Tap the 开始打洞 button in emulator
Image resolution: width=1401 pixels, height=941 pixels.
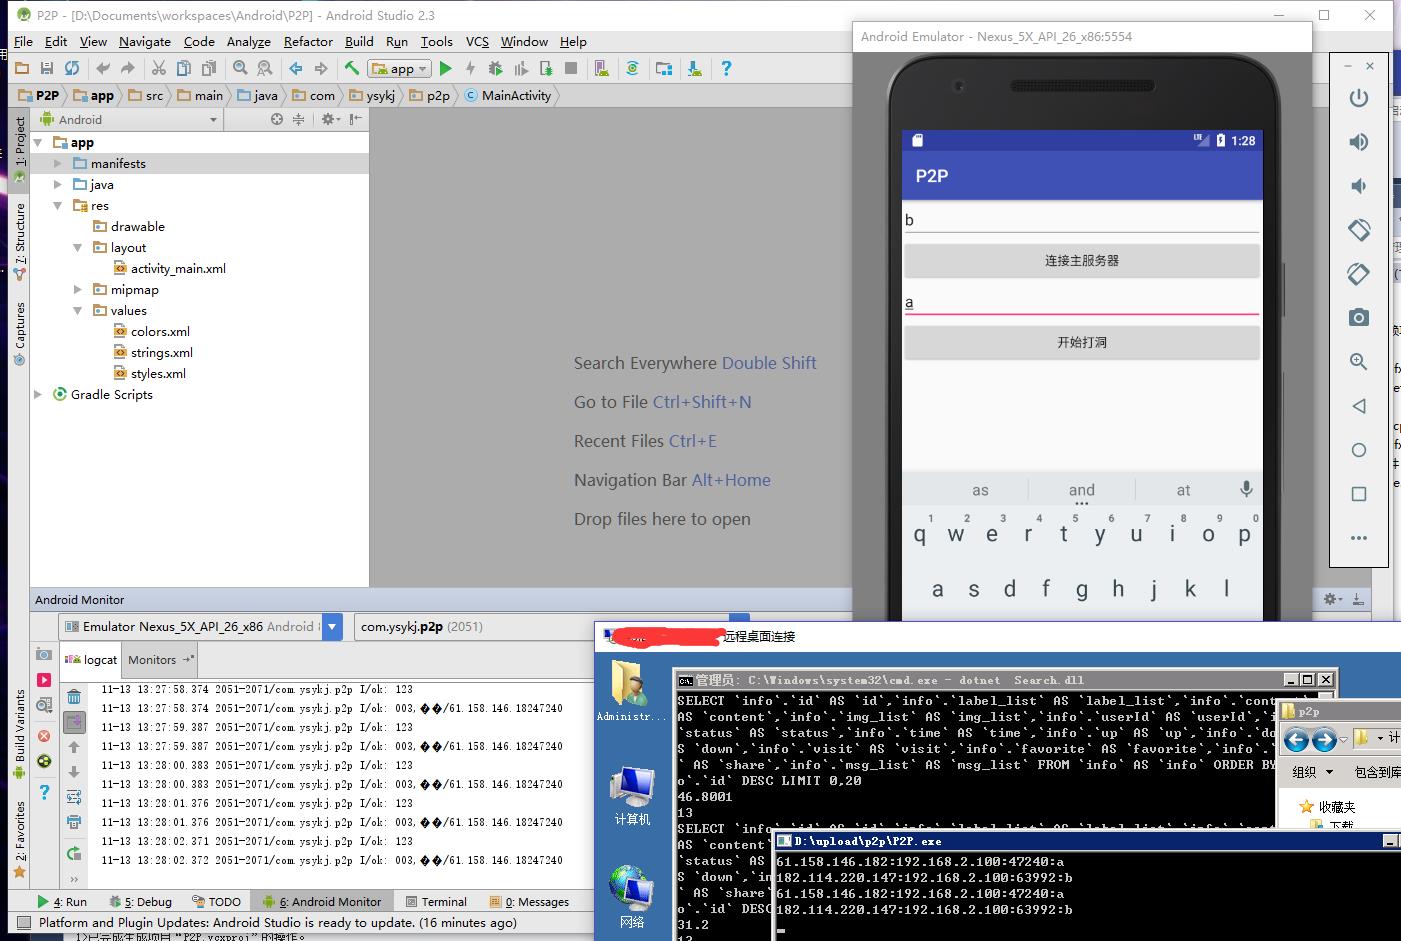click(1082, 342)
